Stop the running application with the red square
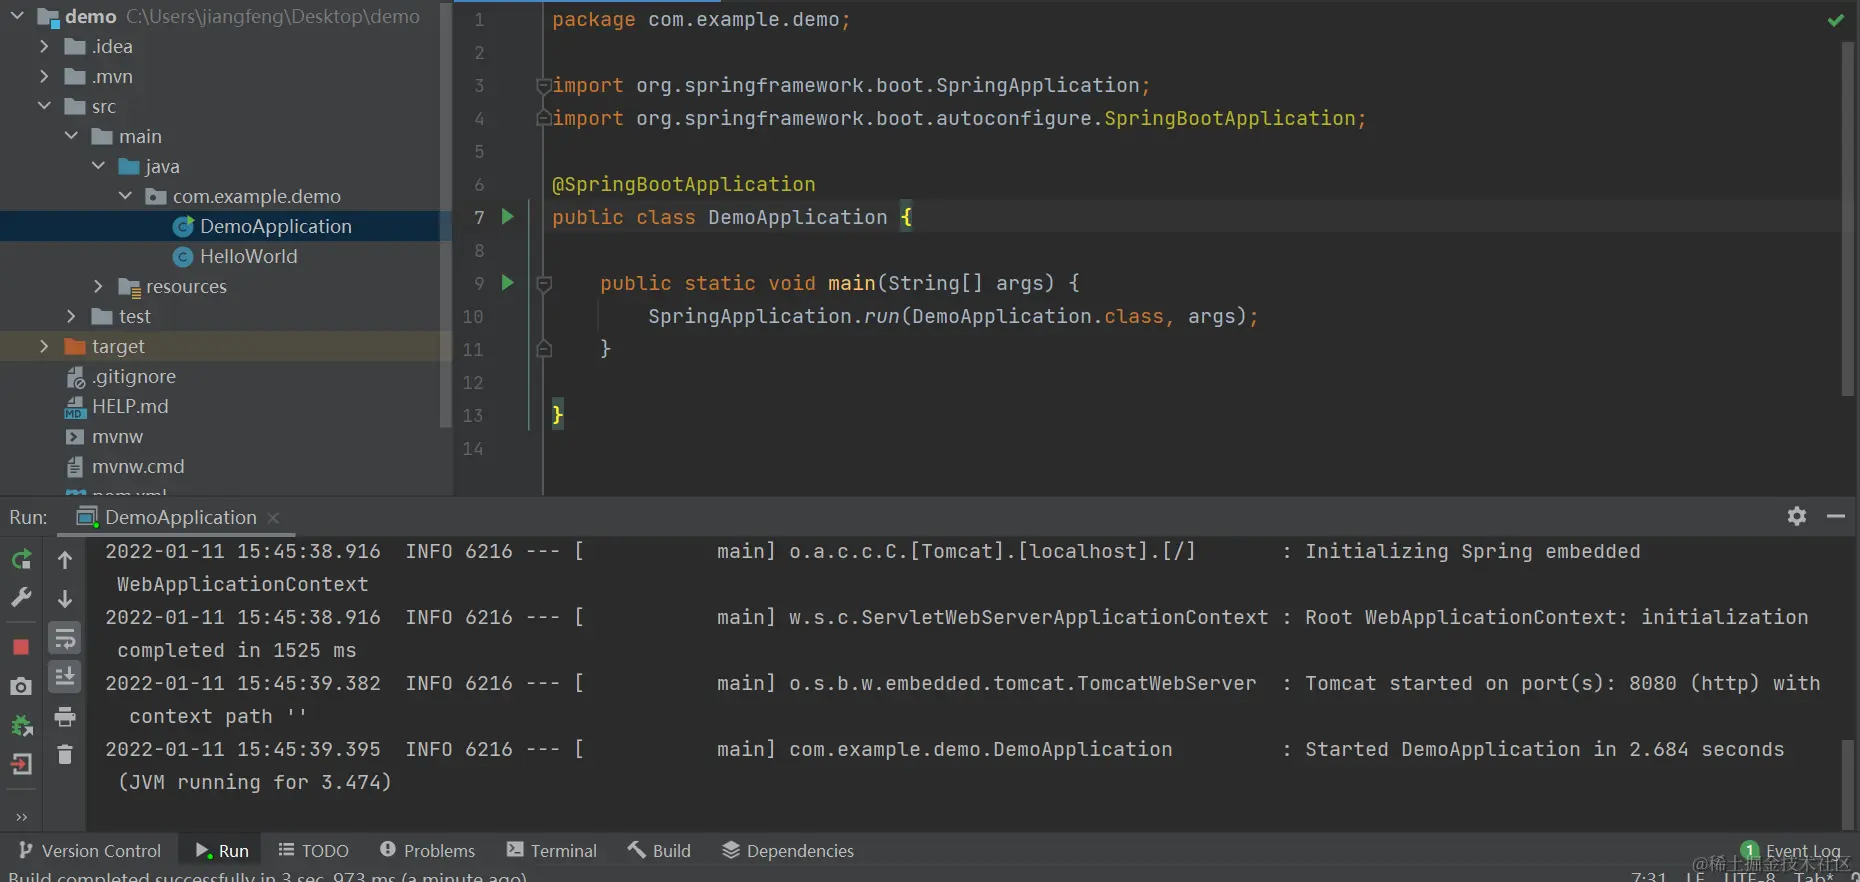This screenshot has width=1860, height=882. point(21,647)
